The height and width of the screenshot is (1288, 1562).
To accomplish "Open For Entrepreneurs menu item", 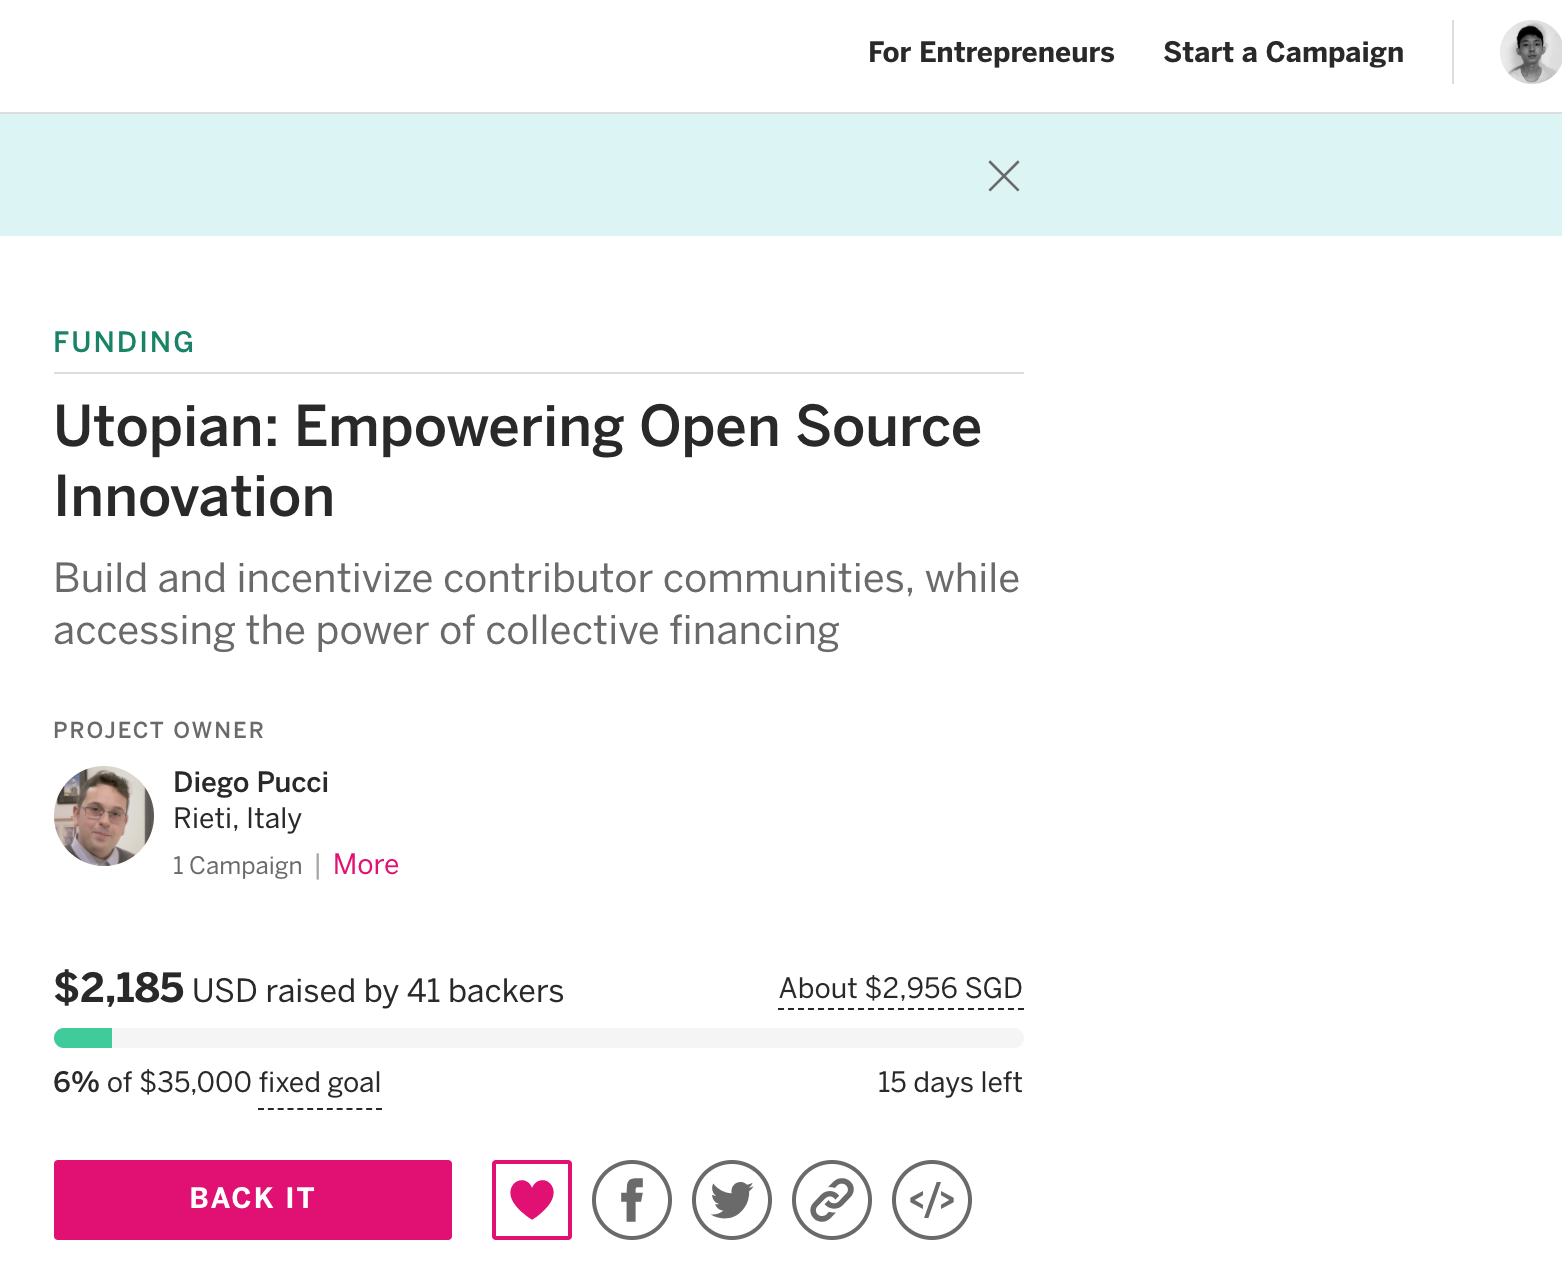I will [x=991, y=52].
